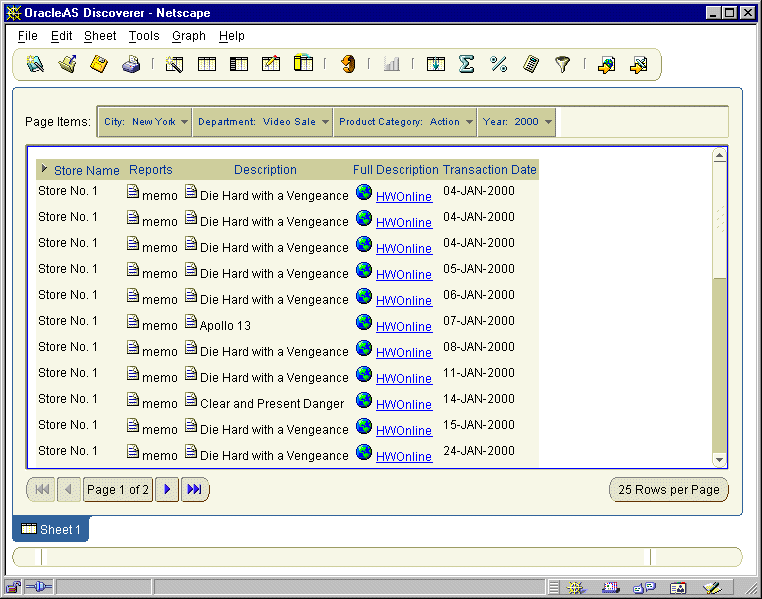Click the Full Description column header
Viewport: 762px width, 599px height.
pyautogui.click(x=396, y=170)
